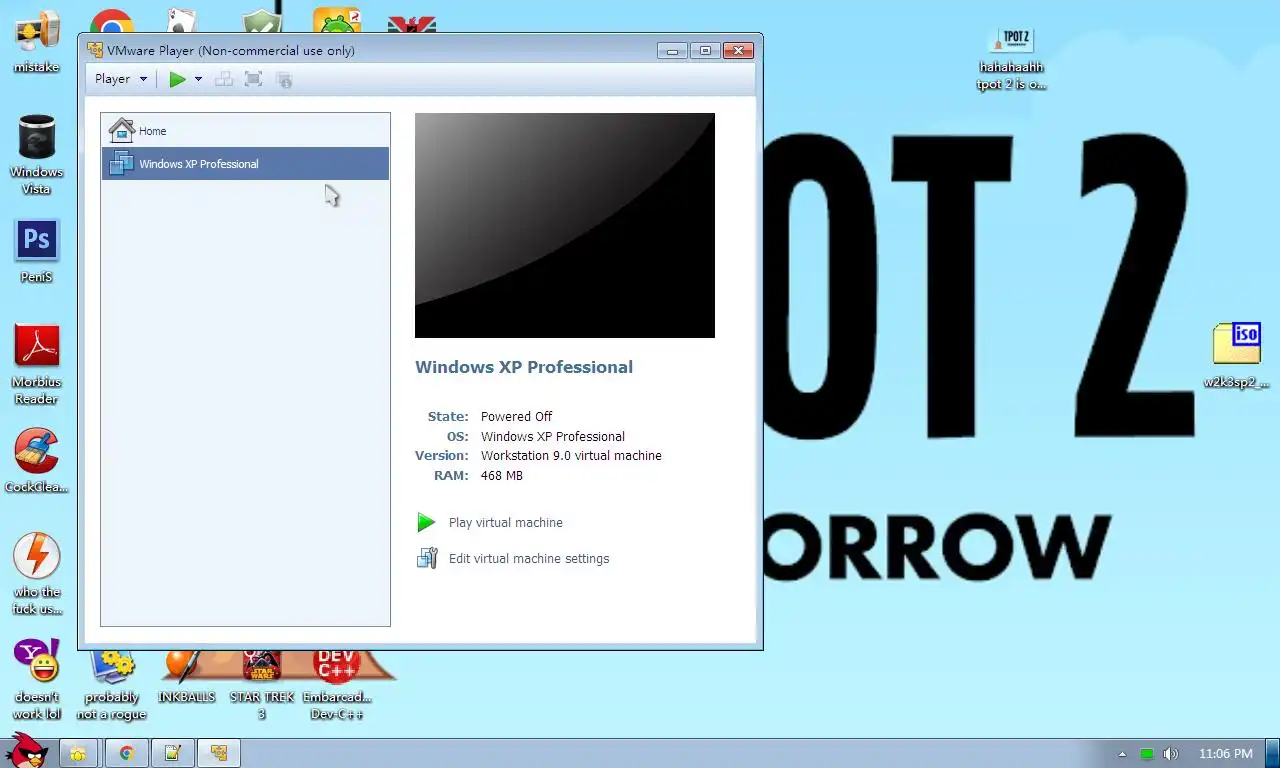Expand the power options arrow beside Play
Image resolution: width=1280 pixels, height=768 pixels.
coord(198,79)
